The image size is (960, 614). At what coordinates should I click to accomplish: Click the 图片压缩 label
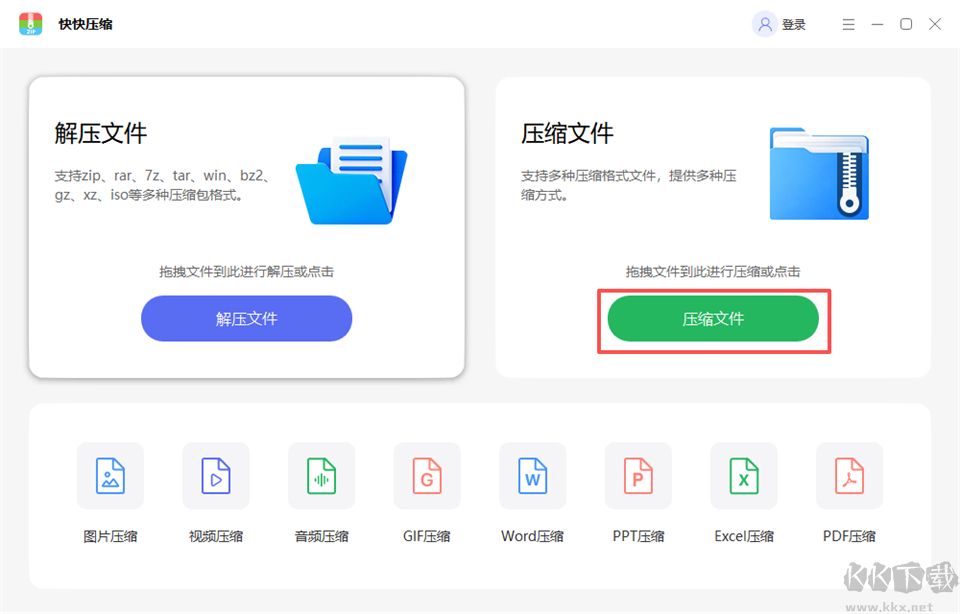pos(110,536)
